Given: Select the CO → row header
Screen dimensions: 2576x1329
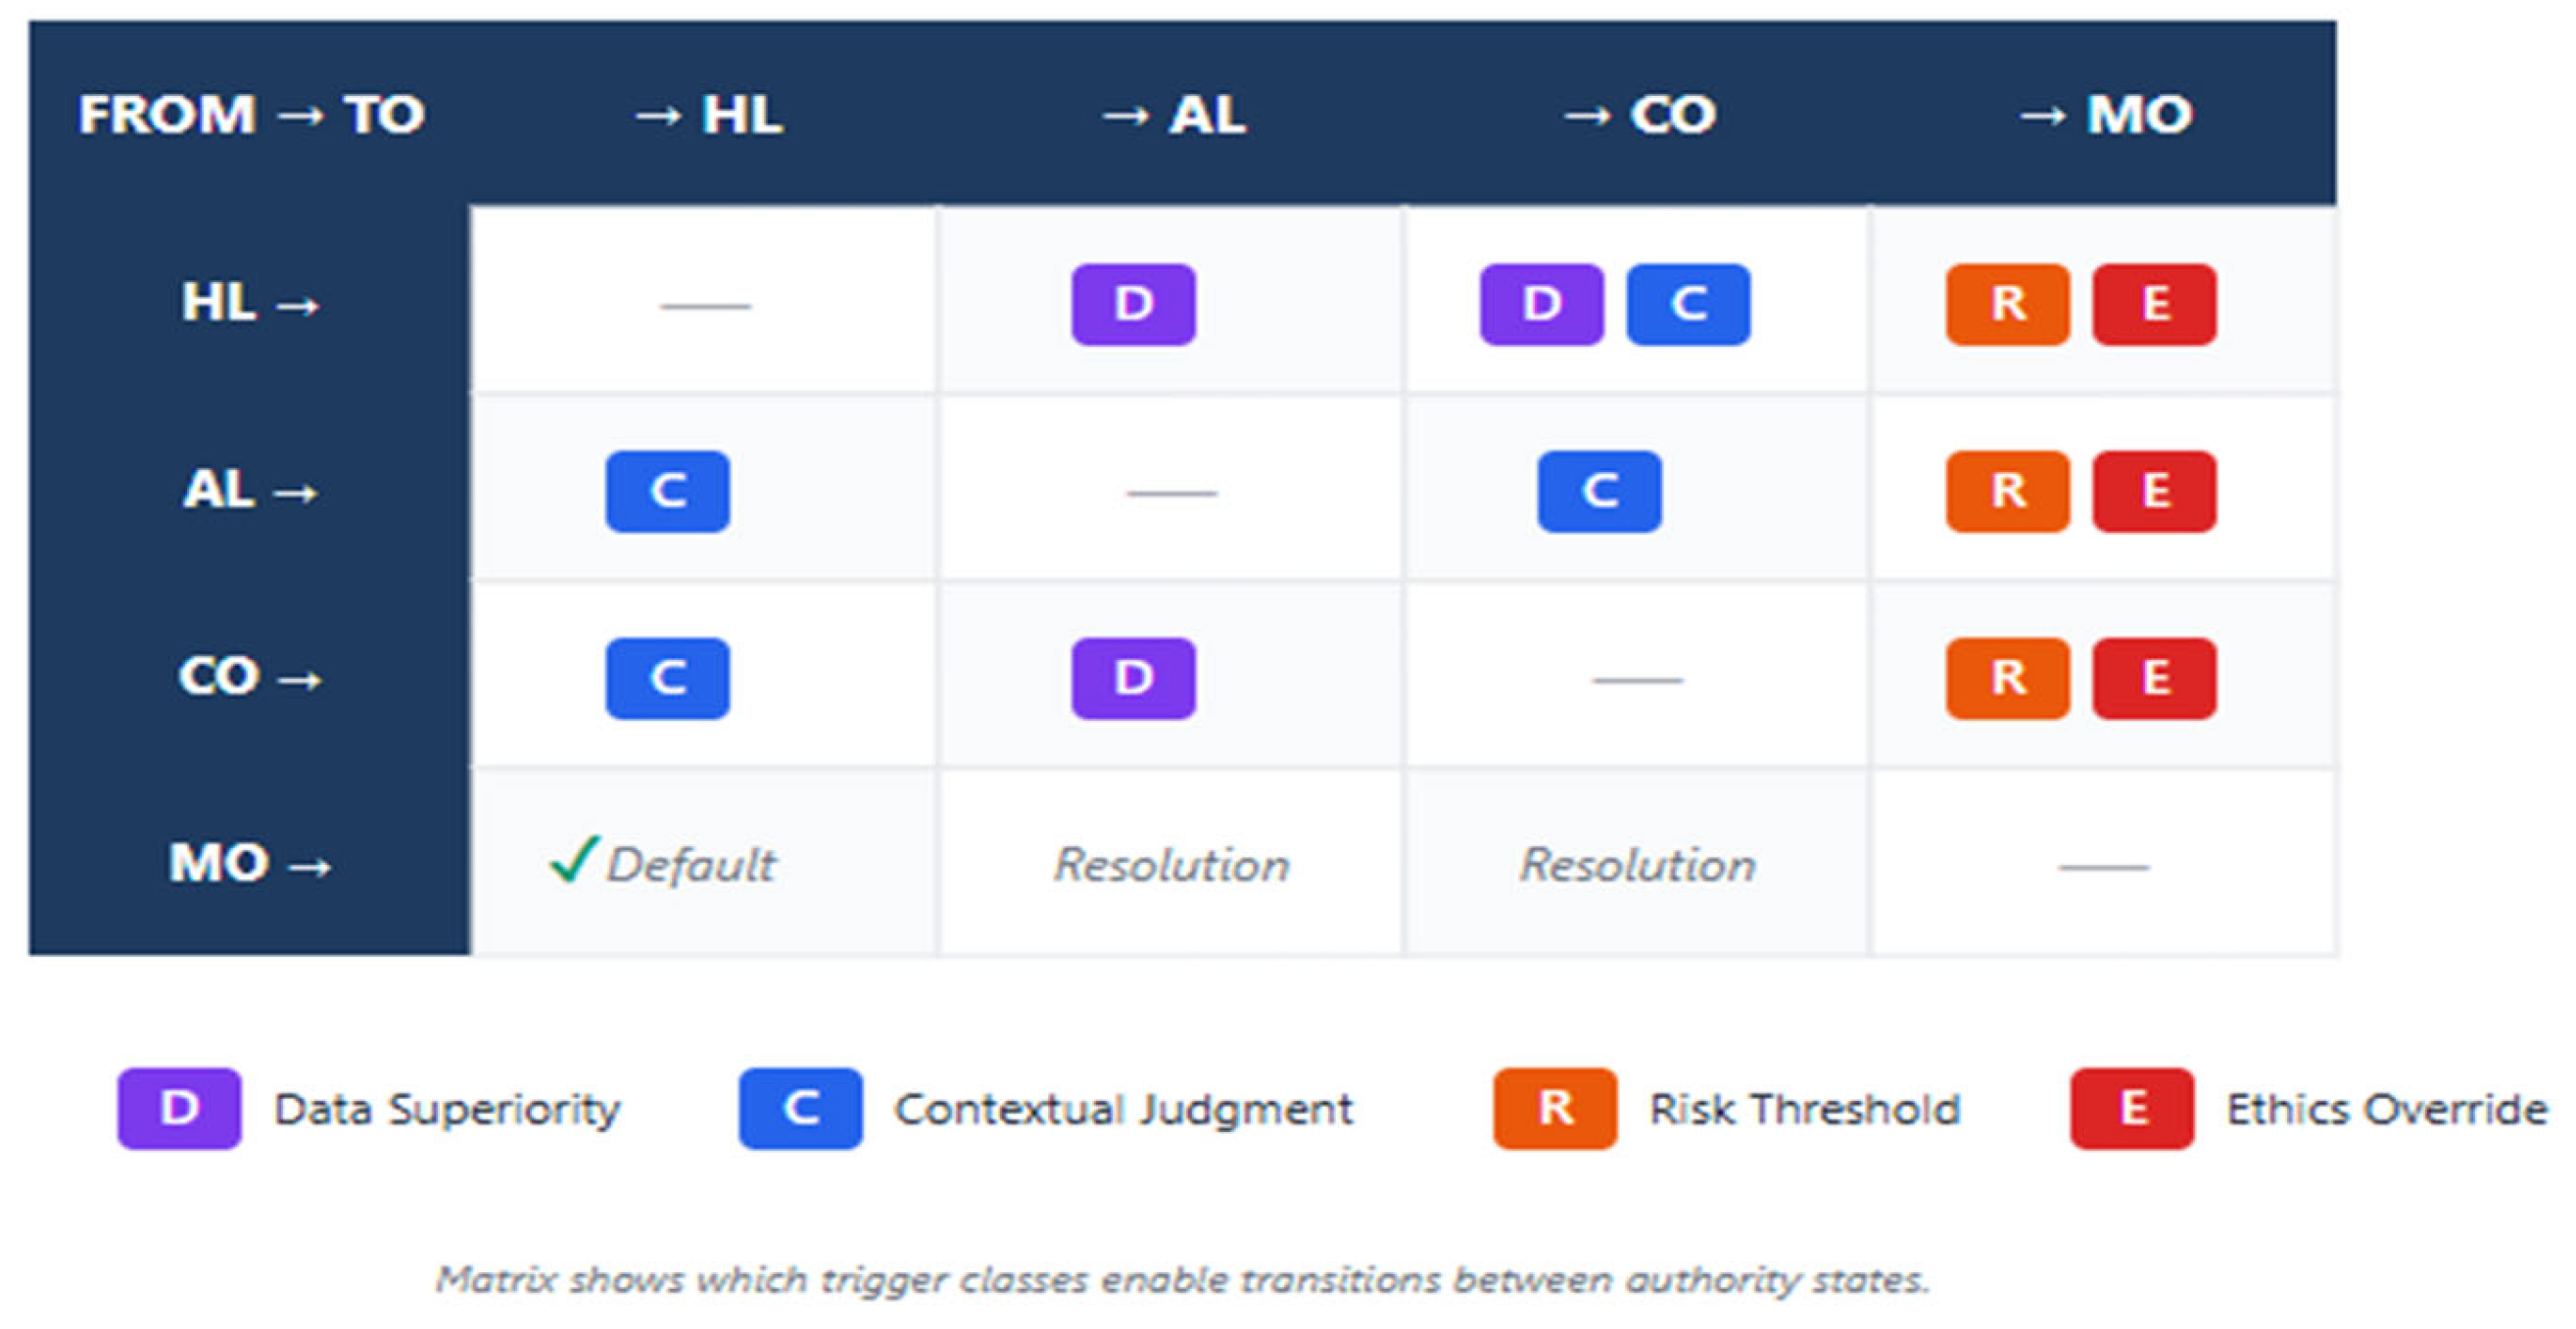Looking at the screenshot, I should click(250, 676).
